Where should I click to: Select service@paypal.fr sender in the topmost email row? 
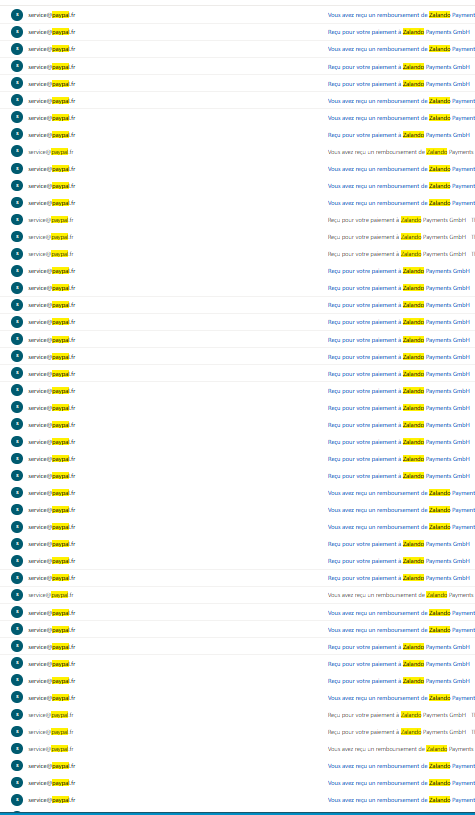51,15
